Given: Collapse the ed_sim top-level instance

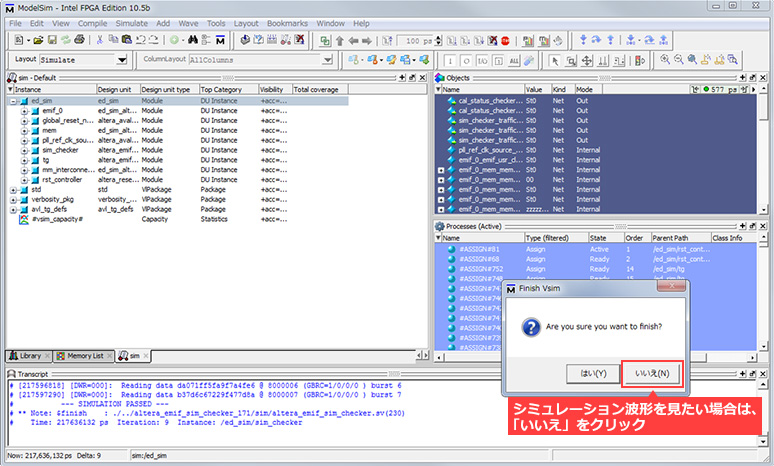Looking at the screenshot, I should (13, 101).
